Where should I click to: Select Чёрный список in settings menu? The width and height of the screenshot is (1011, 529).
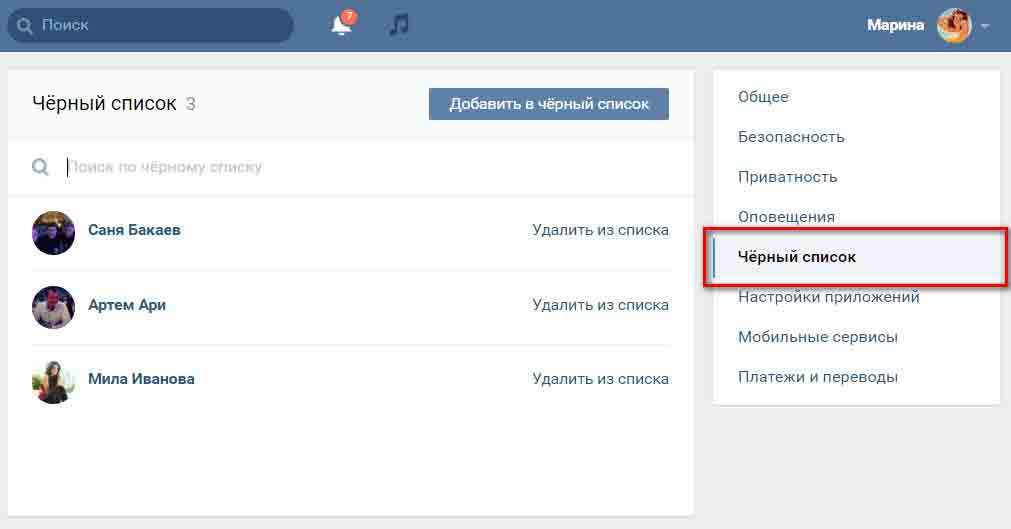(x=856, y=257)
